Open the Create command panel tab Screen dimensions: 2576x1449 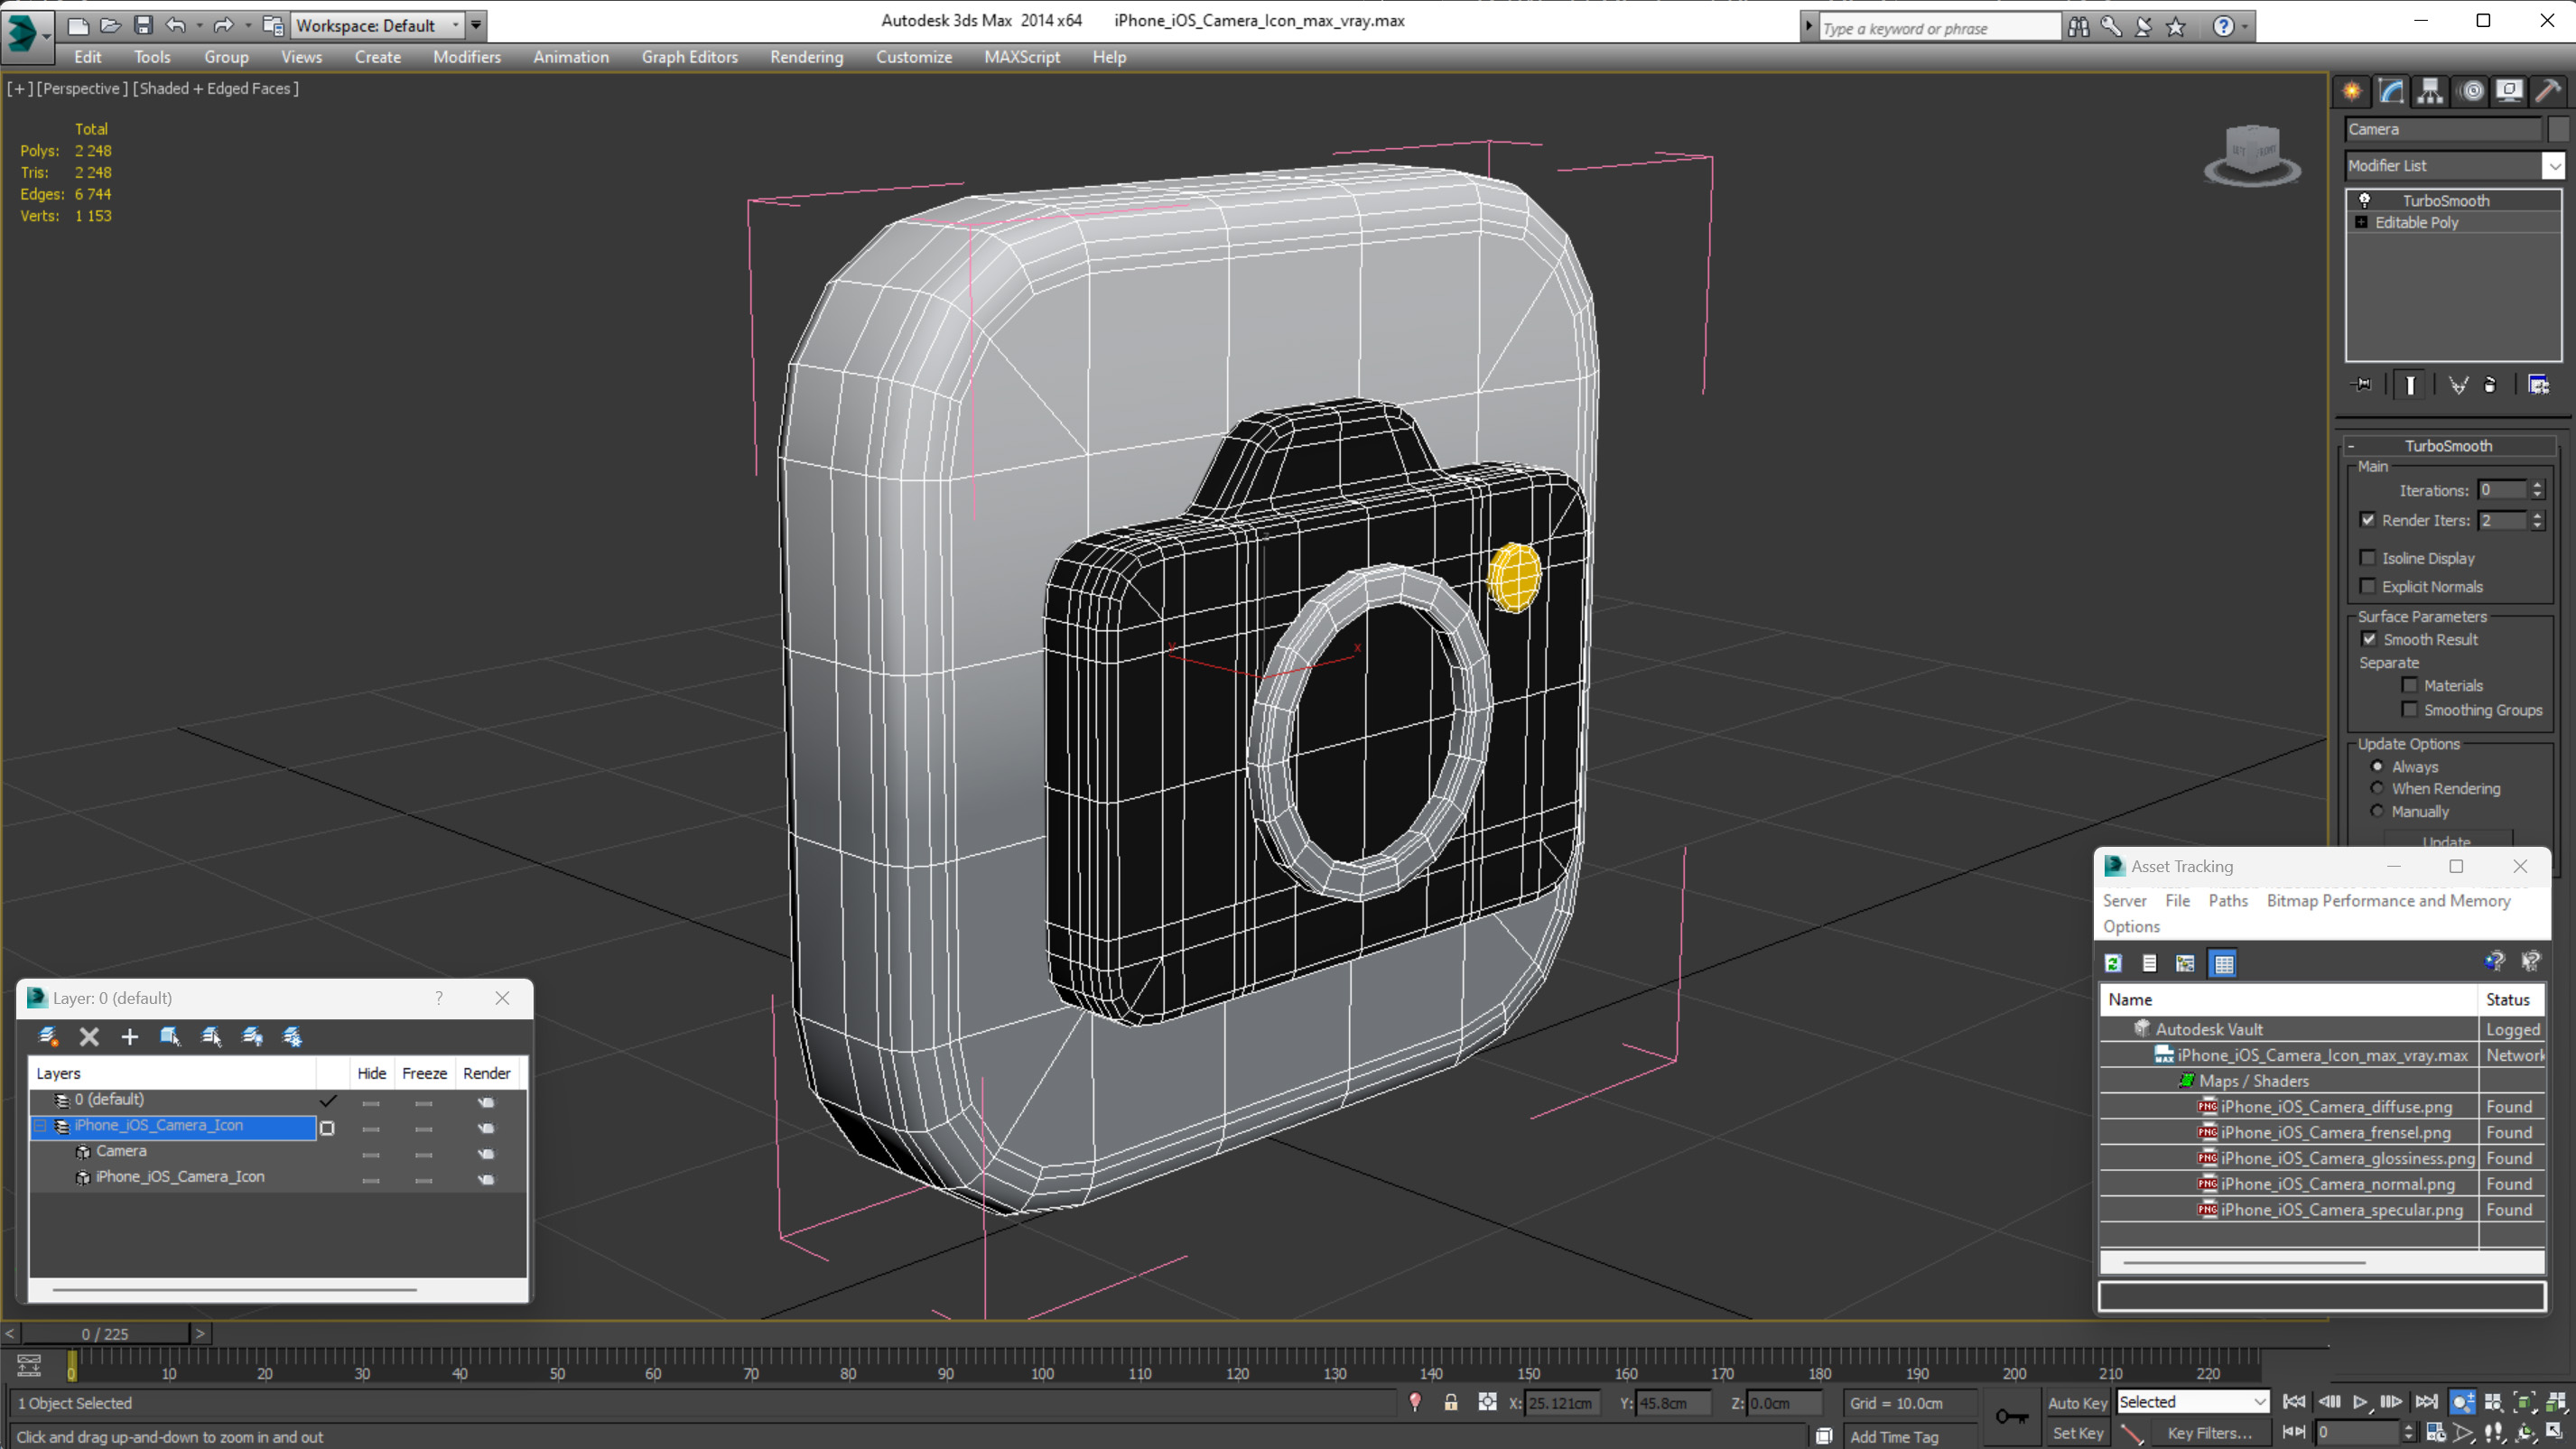[x=2352, y=91]
